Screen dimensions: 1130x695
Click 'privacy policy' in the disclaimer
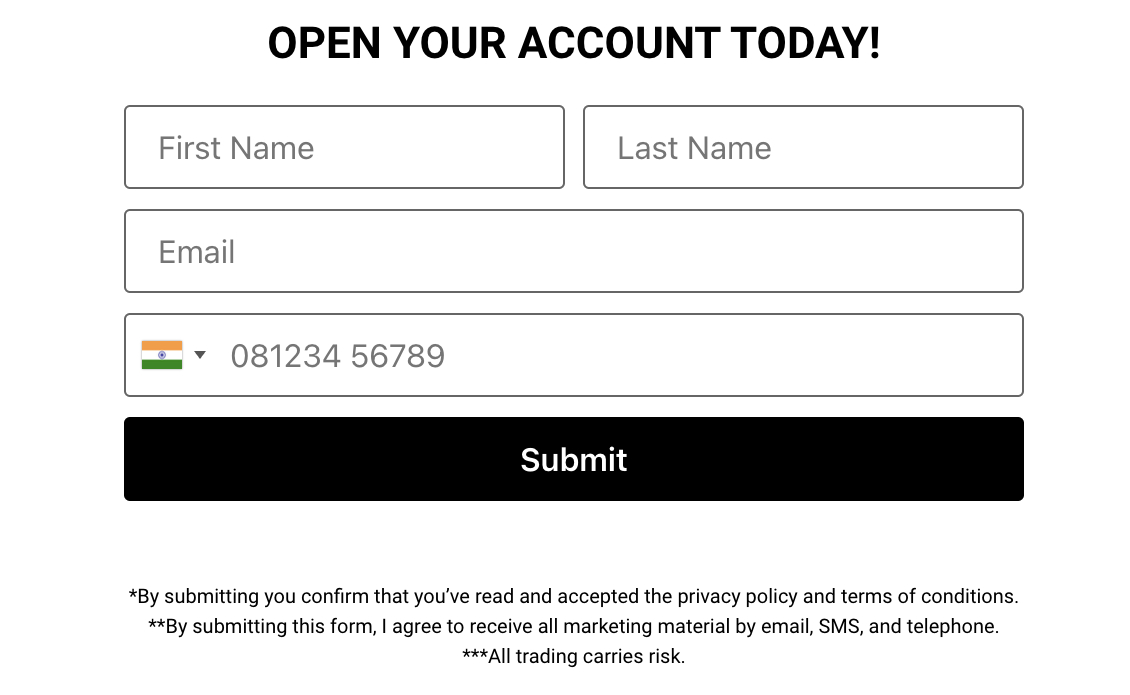click(737, 597)
